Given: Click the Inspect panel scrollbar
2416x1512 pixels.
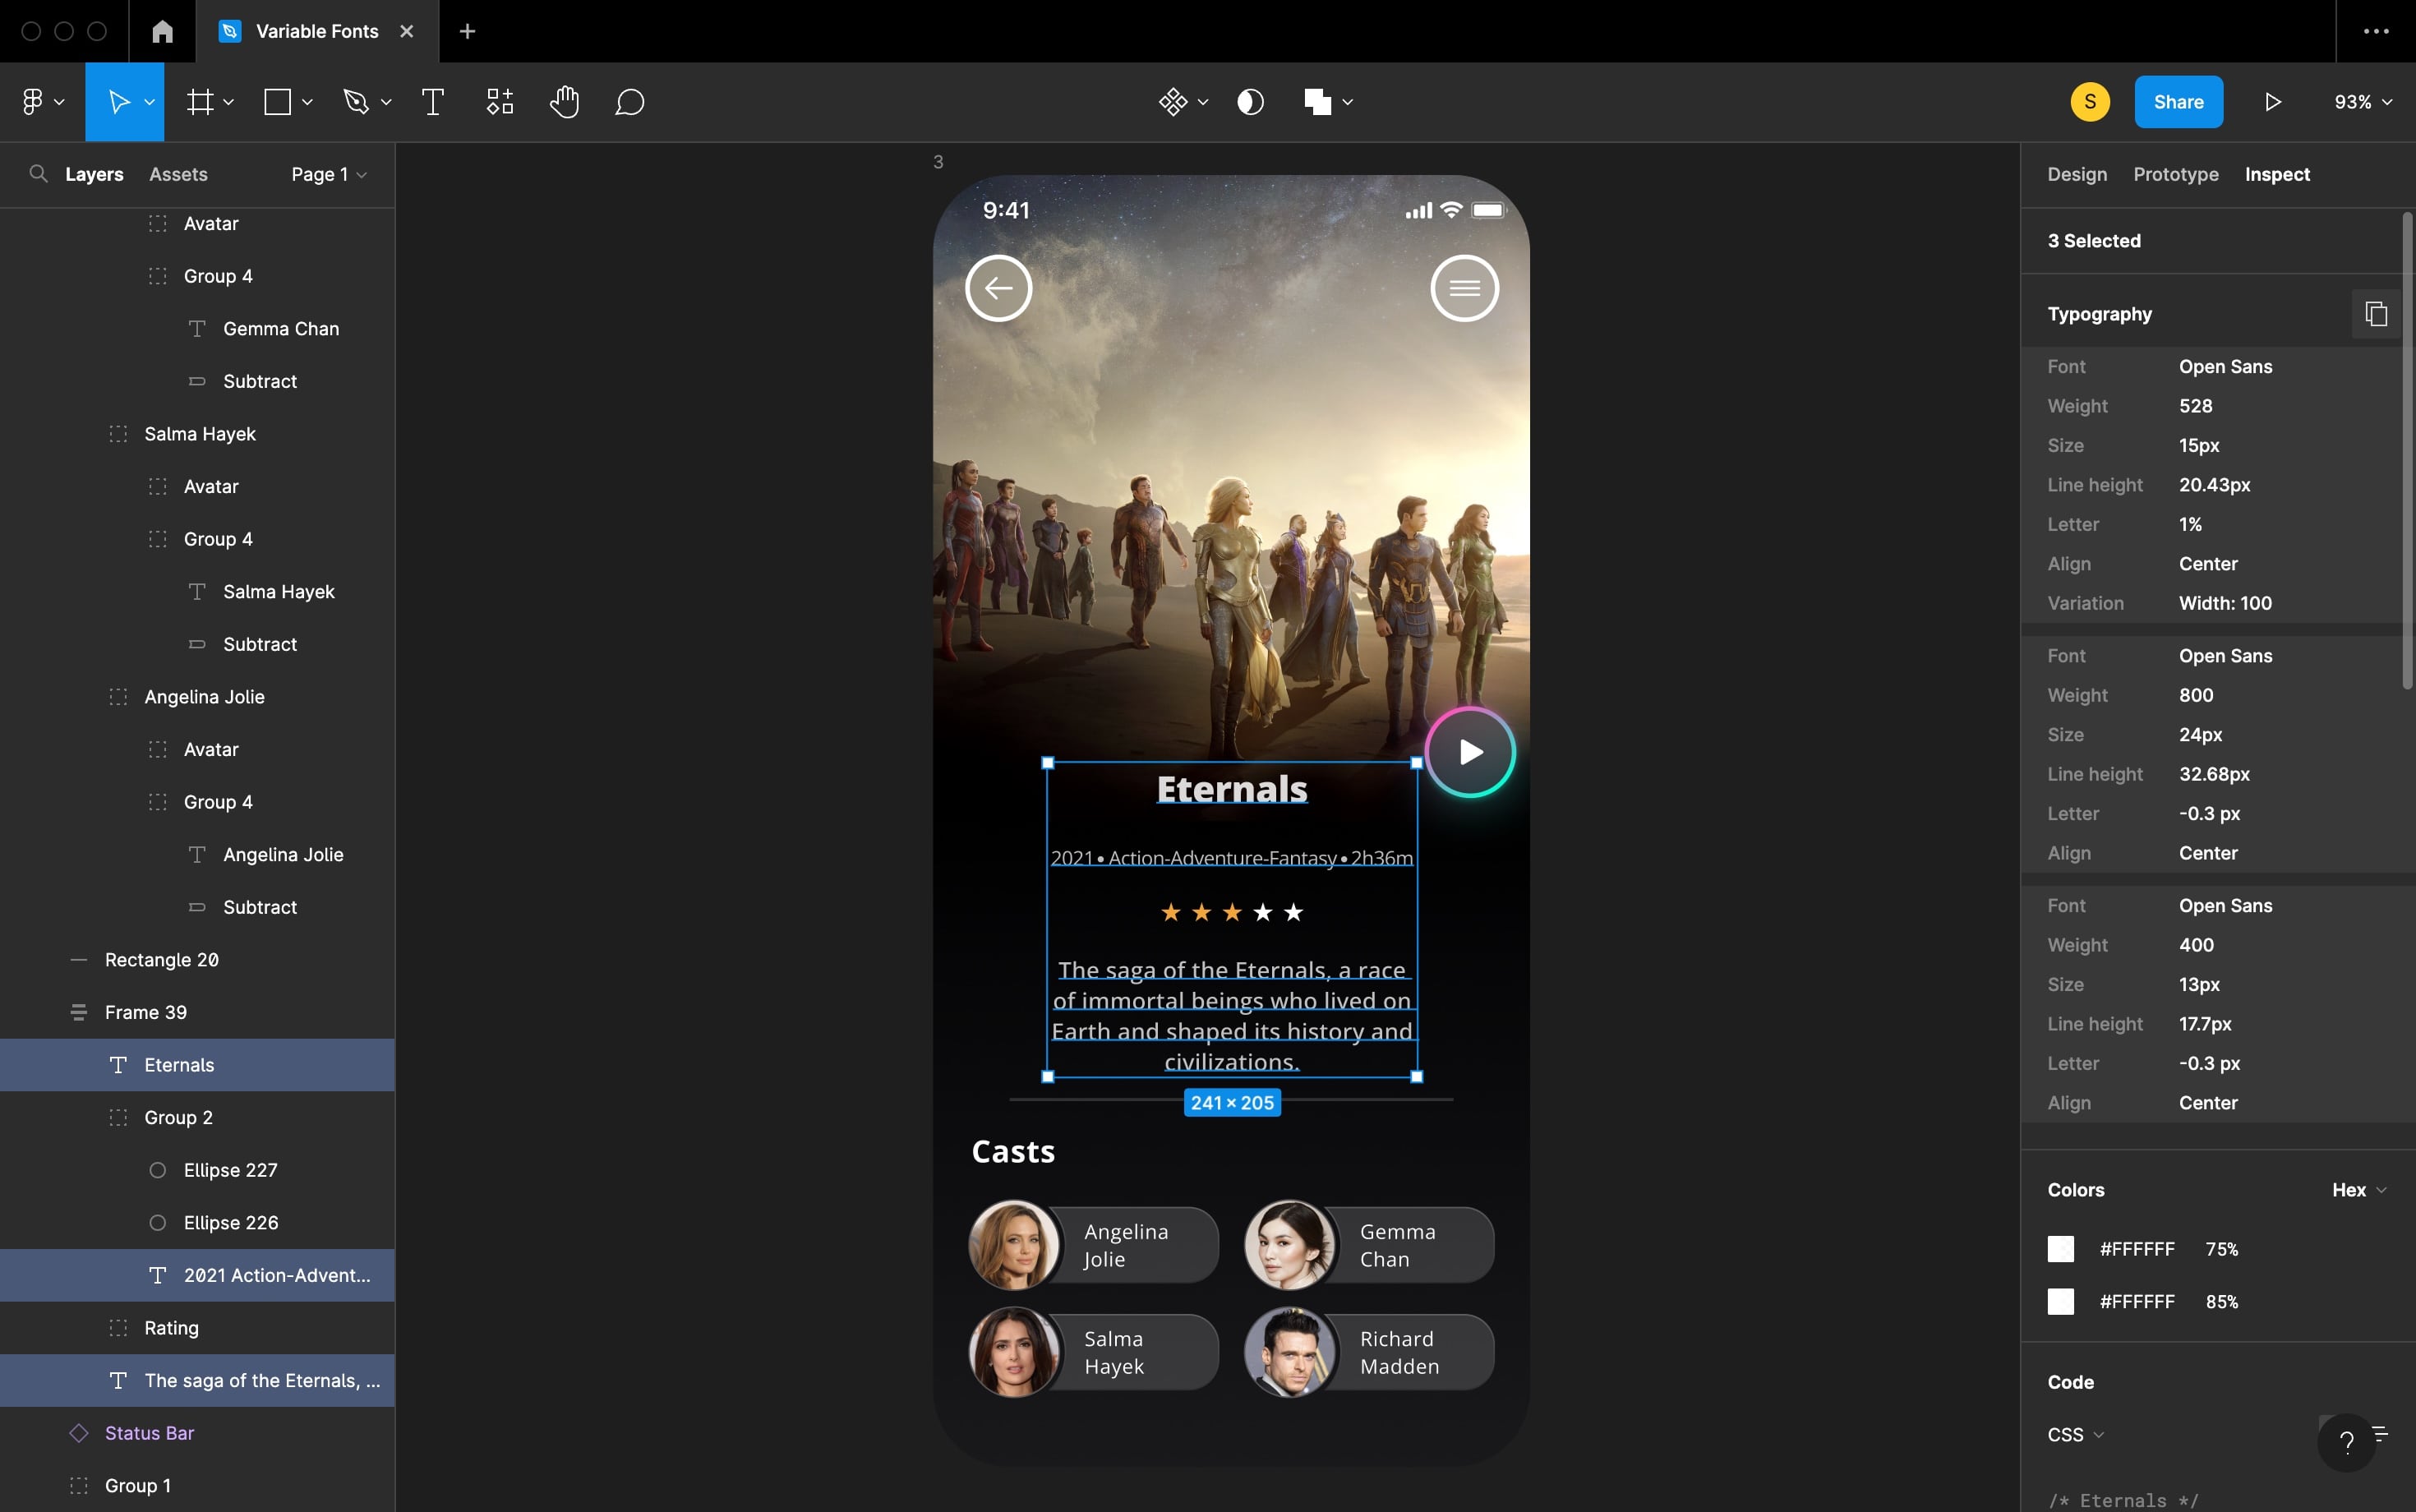Looking at the screenshot, I should (2407, 450).
